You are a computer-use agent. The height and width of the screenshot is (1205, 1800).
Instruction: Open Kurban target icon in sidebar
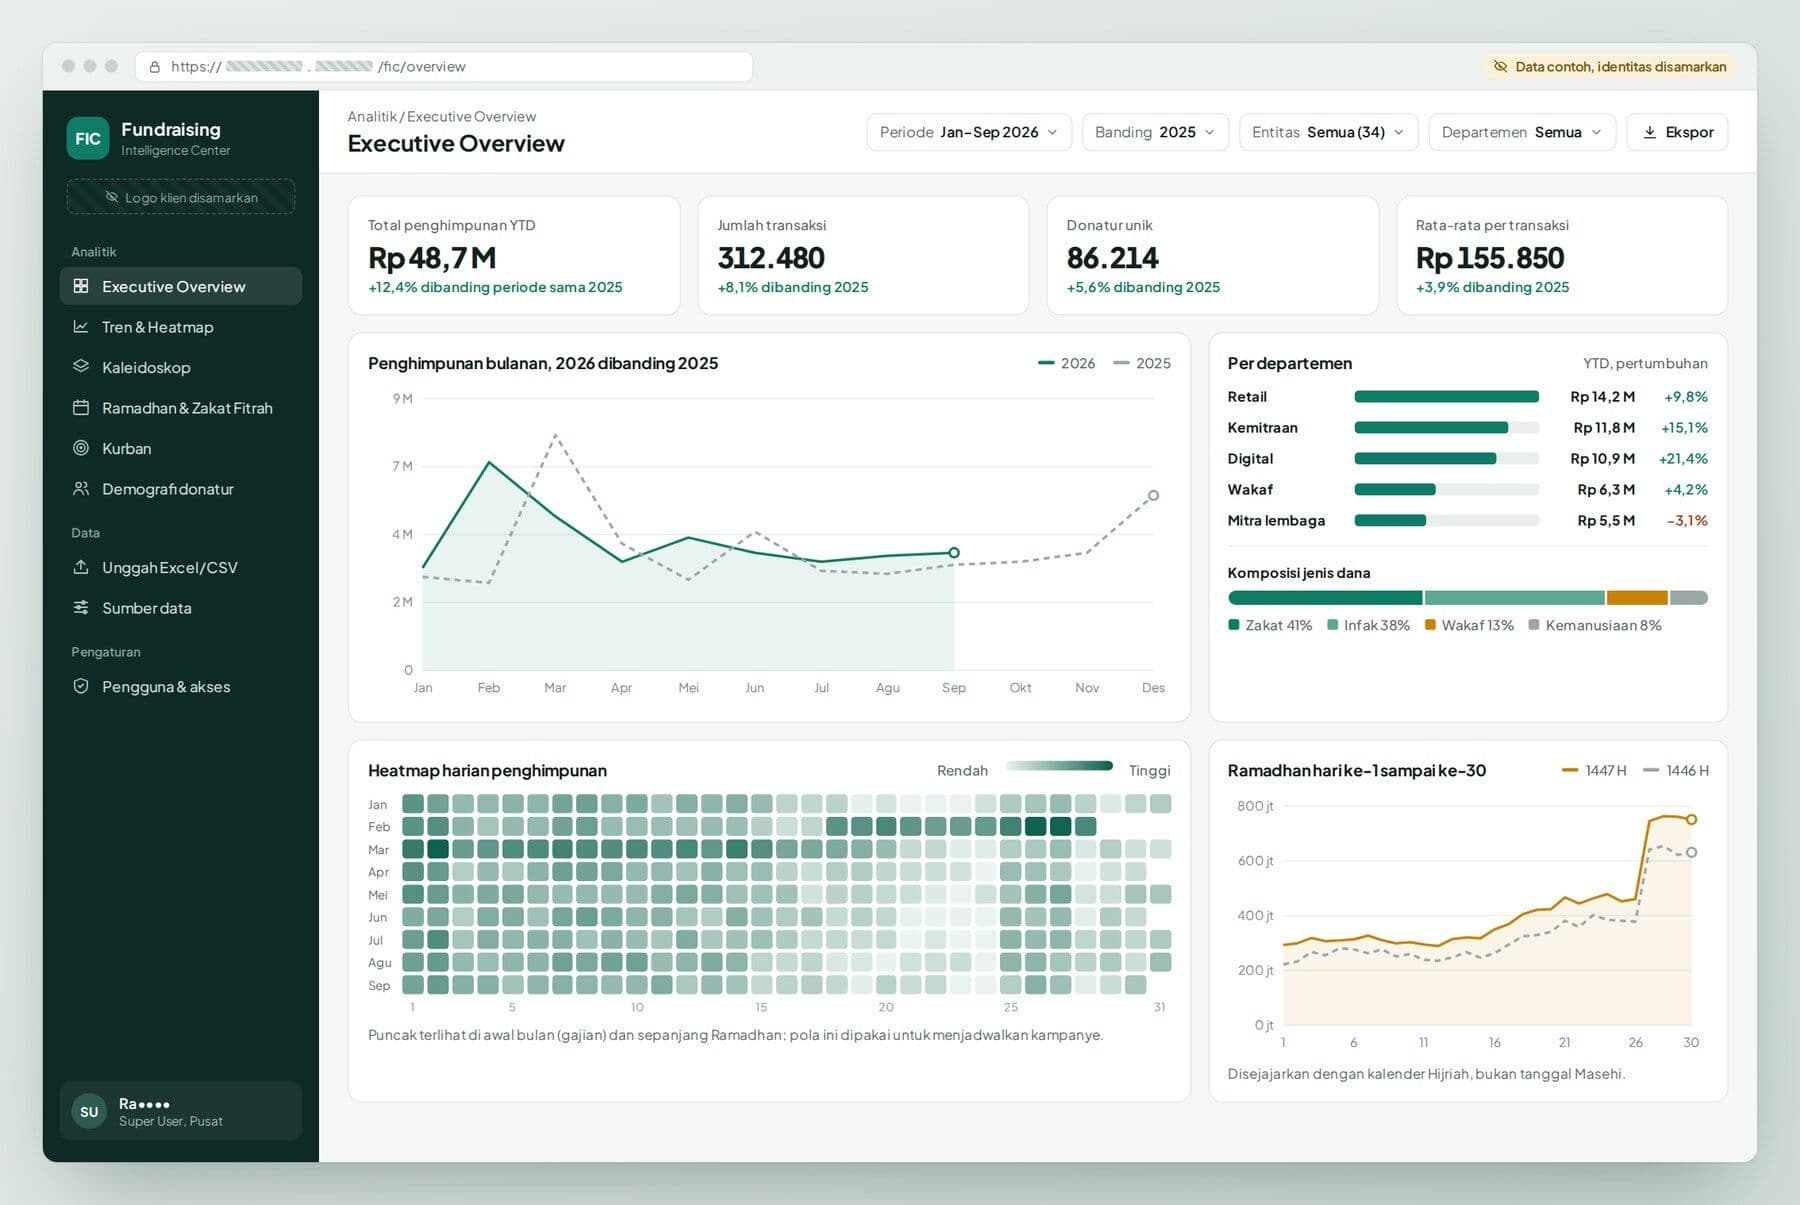[x=81, y=448]
